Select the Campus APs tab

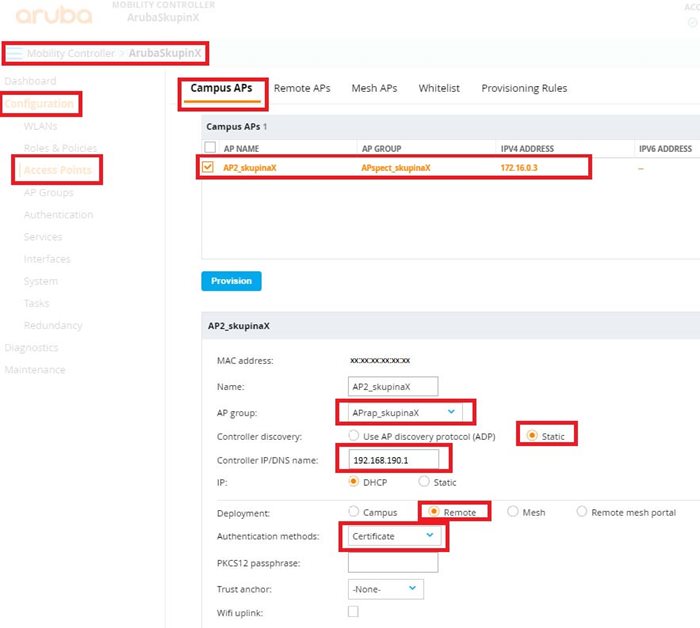(x=221, y=88)
